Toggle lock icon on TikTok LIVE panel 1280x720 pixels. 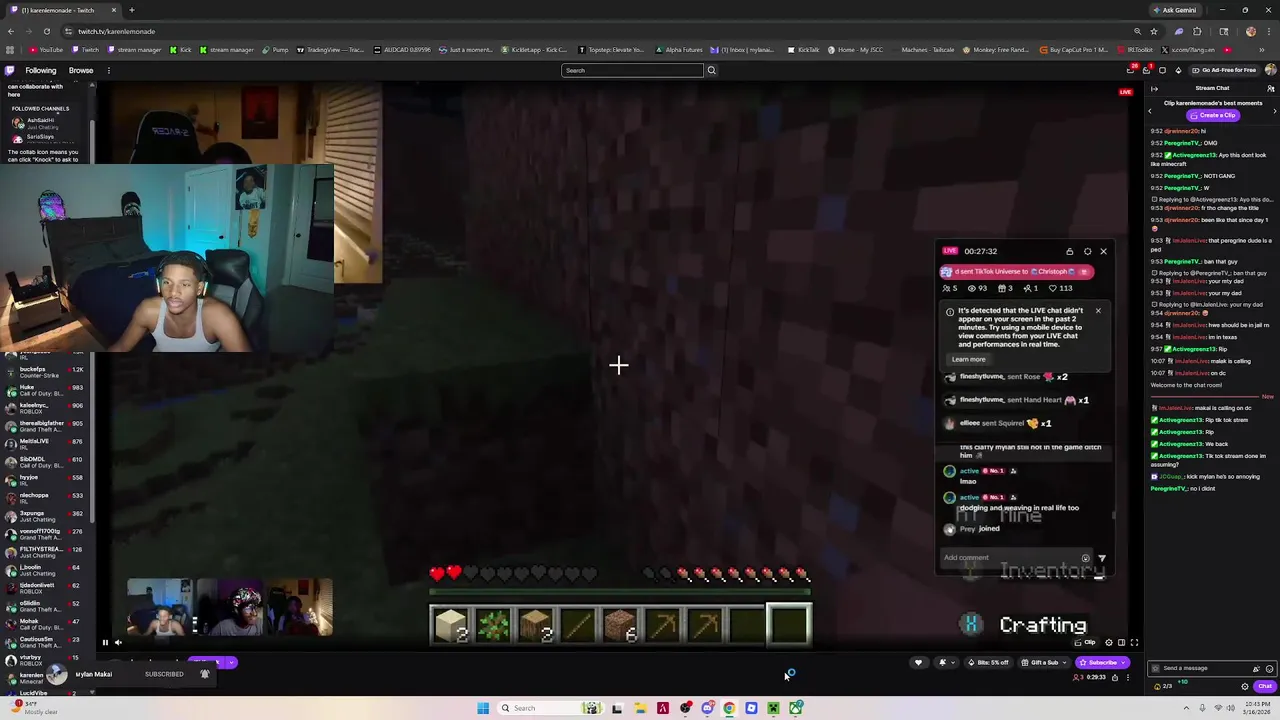tap(1069, 251)
